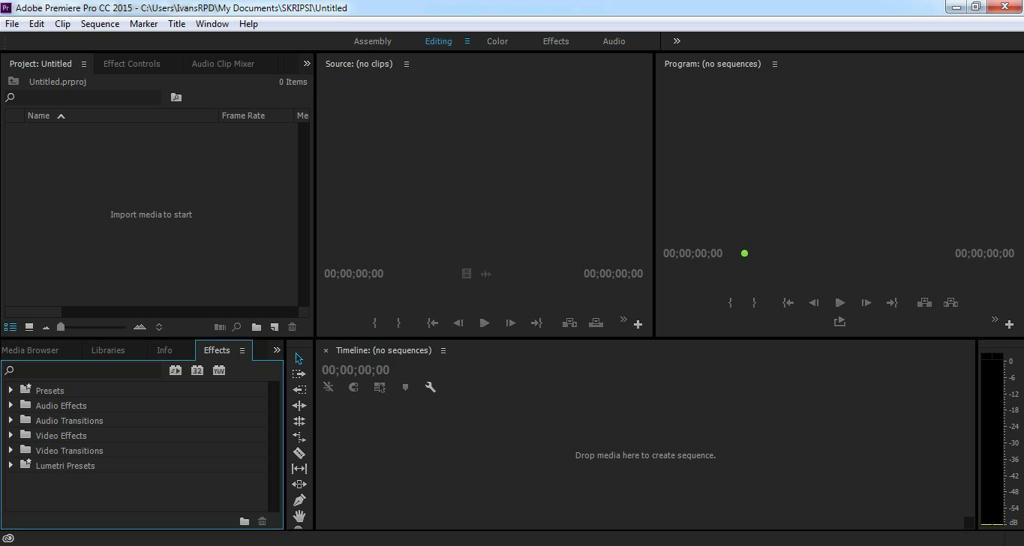Click delete custom item trash in Effects
This screenshot has height=546, width=1024.
(x=263, y=521)
